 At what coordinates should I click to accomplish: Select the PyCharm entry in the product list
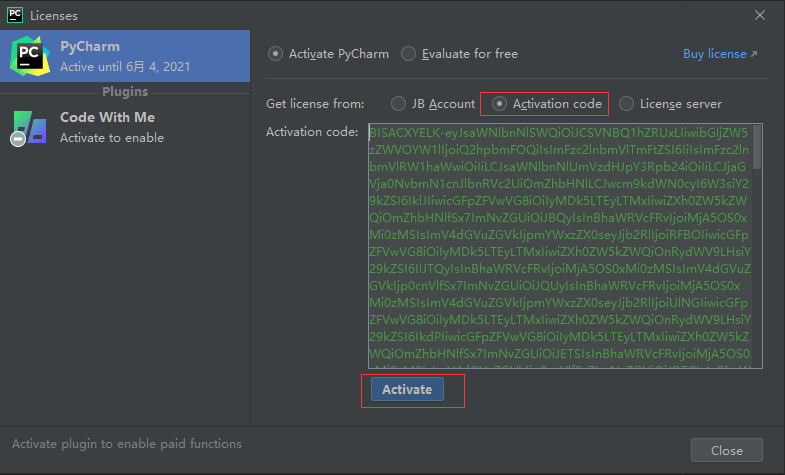pos(125,56)
